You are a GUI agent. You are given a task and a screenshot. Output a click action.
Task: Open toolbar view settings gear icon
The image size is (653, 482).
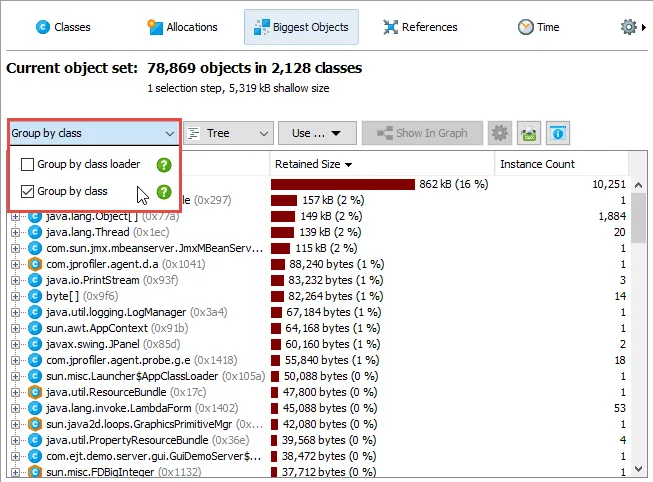tap(500, 133)
